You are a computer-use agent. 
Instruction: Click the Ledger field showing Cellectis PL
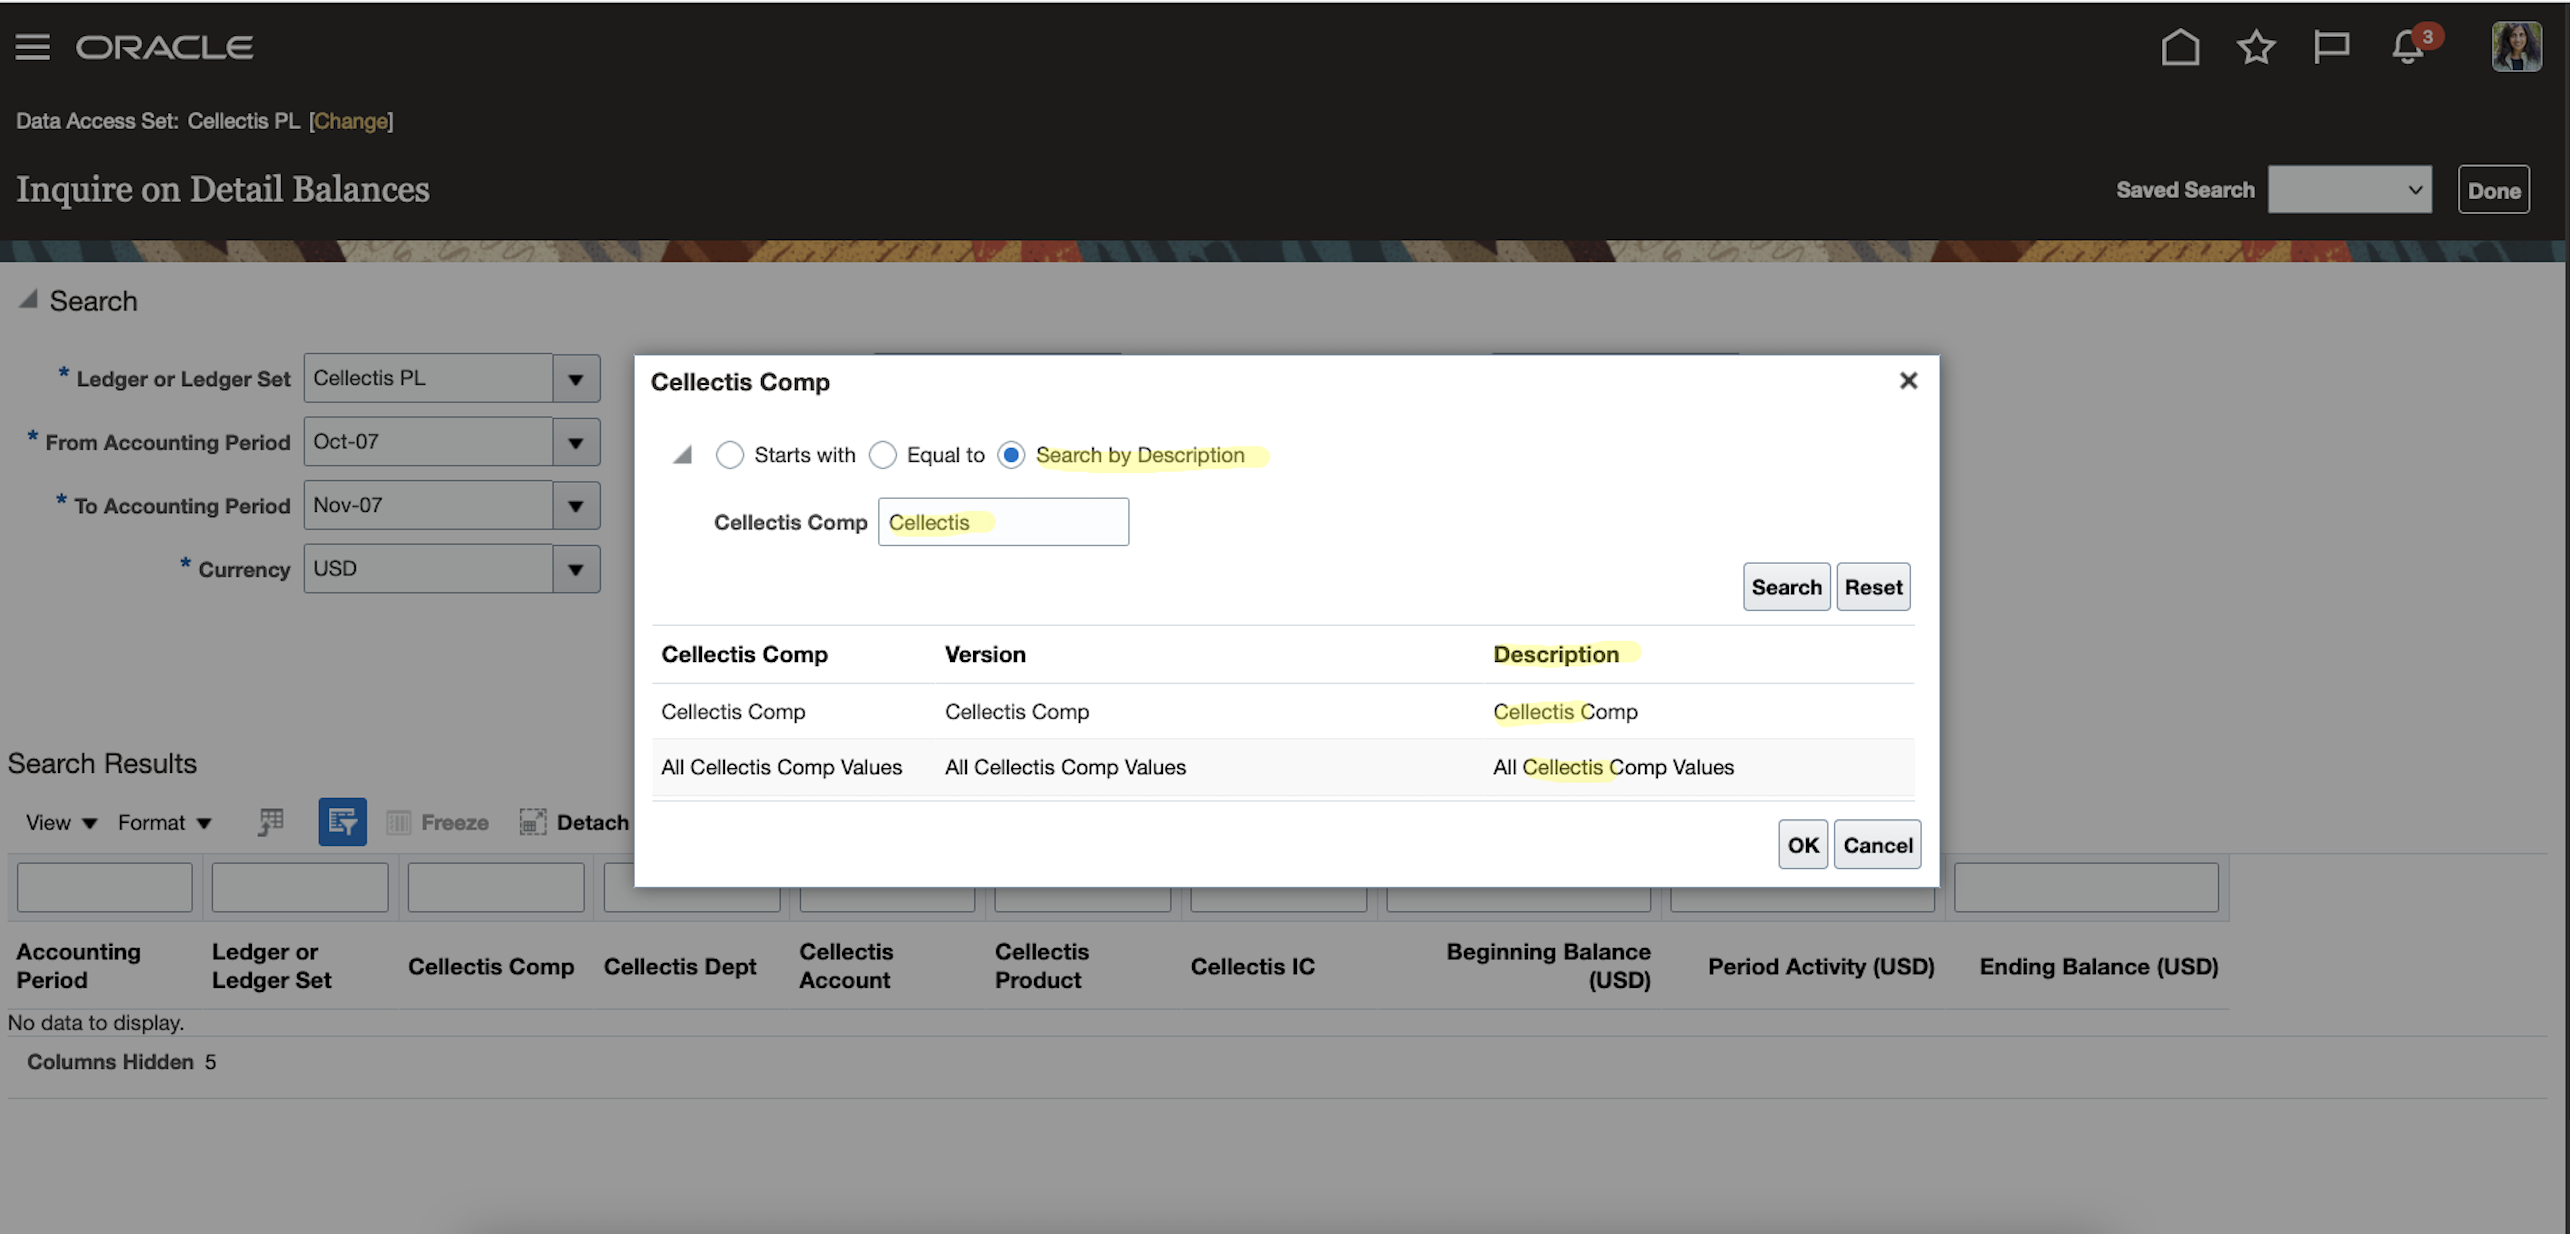[428, 379]
